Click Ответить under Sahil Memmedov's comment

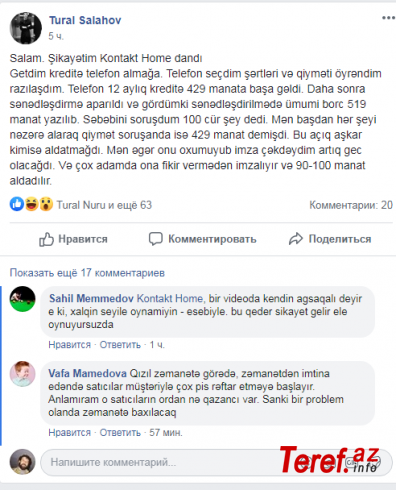(x=120, y=345)
